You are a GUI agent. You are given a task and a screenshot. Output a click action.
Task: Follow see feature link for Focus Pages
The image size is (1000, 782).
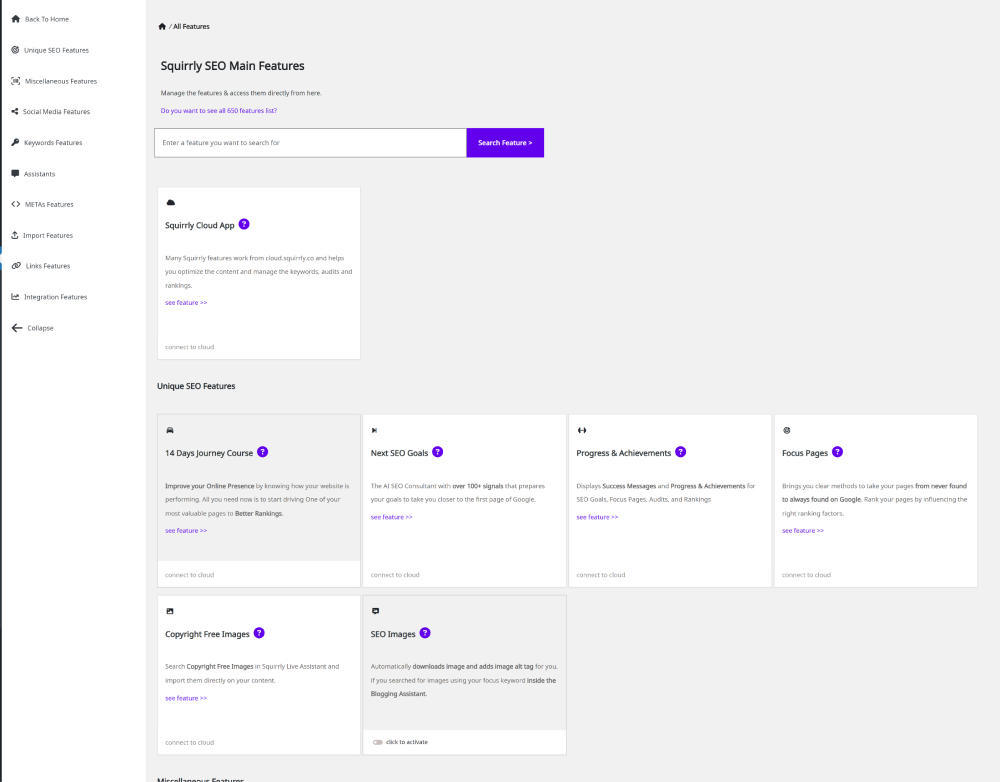(803, 531)
